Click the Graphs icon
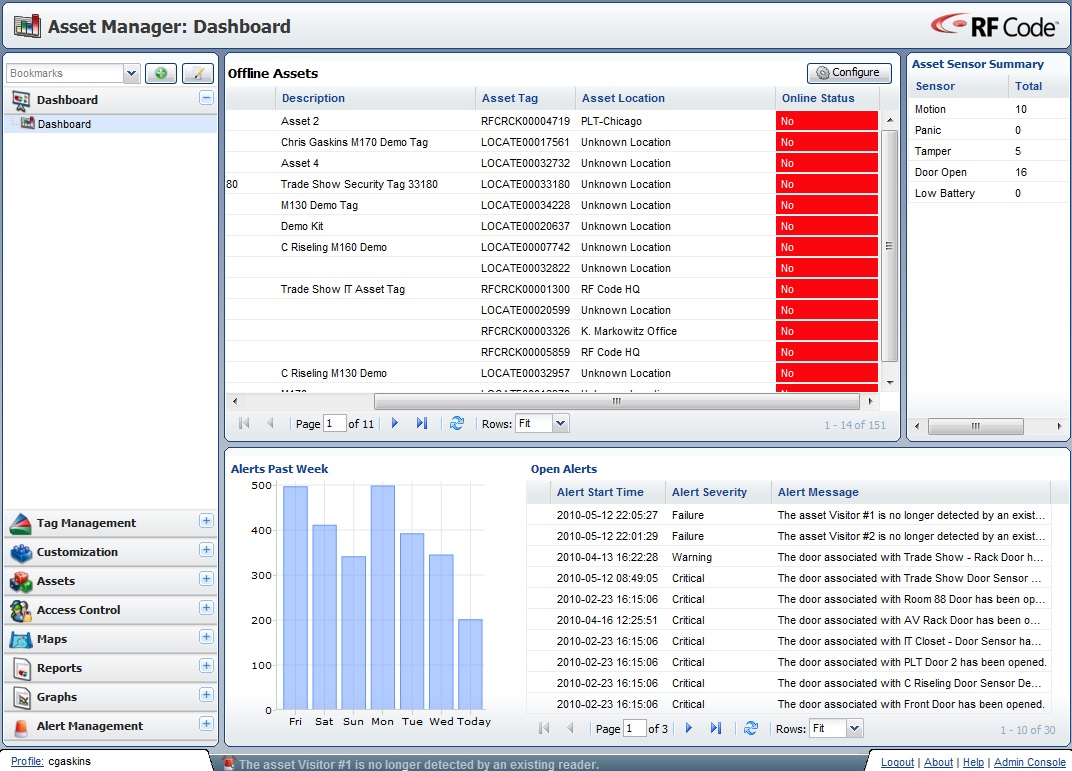 pos(22,698)
